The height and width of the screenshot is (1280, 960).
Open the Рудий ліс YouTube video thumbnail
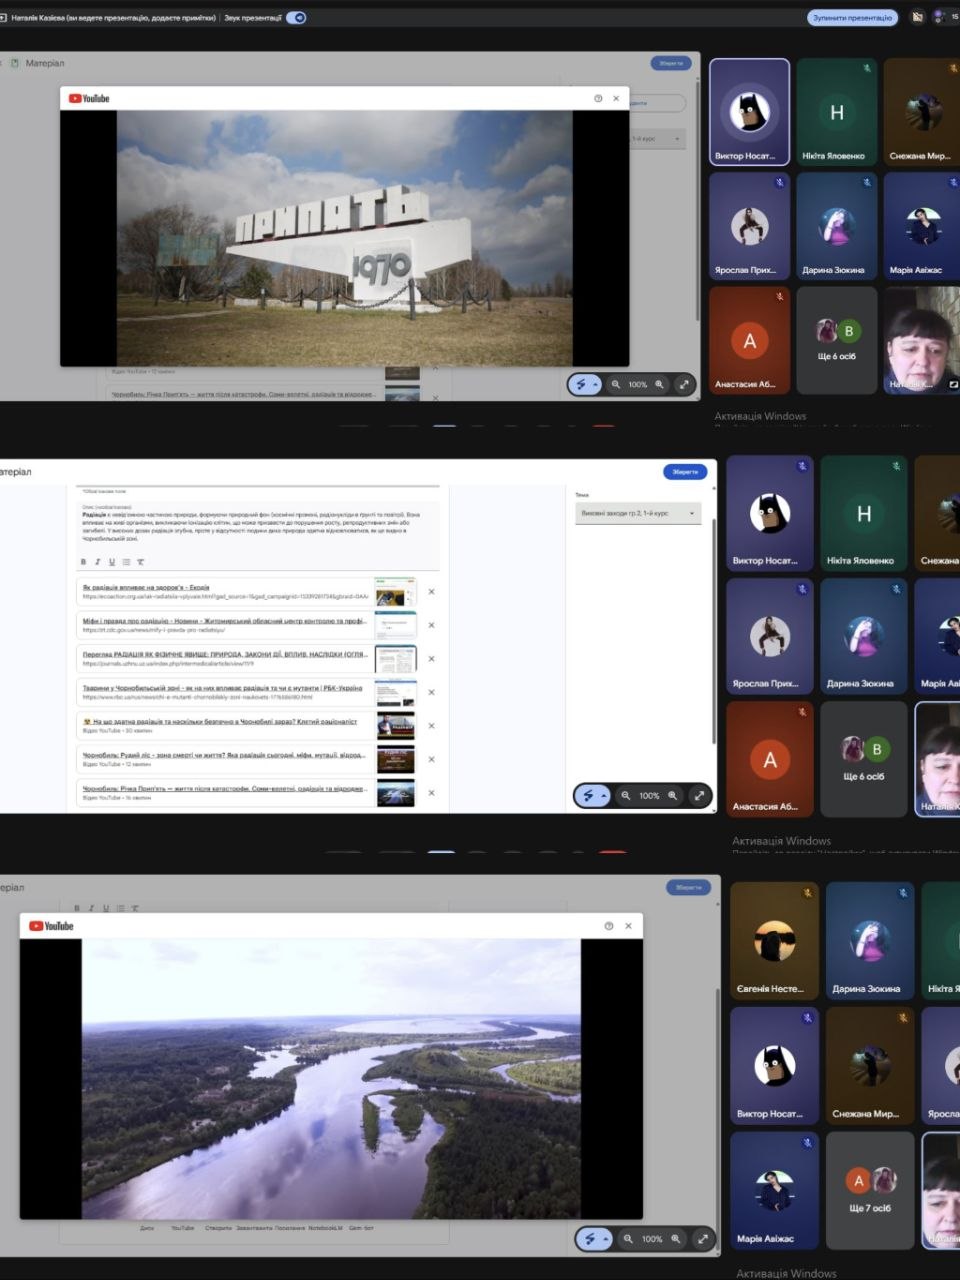(395, 759)
